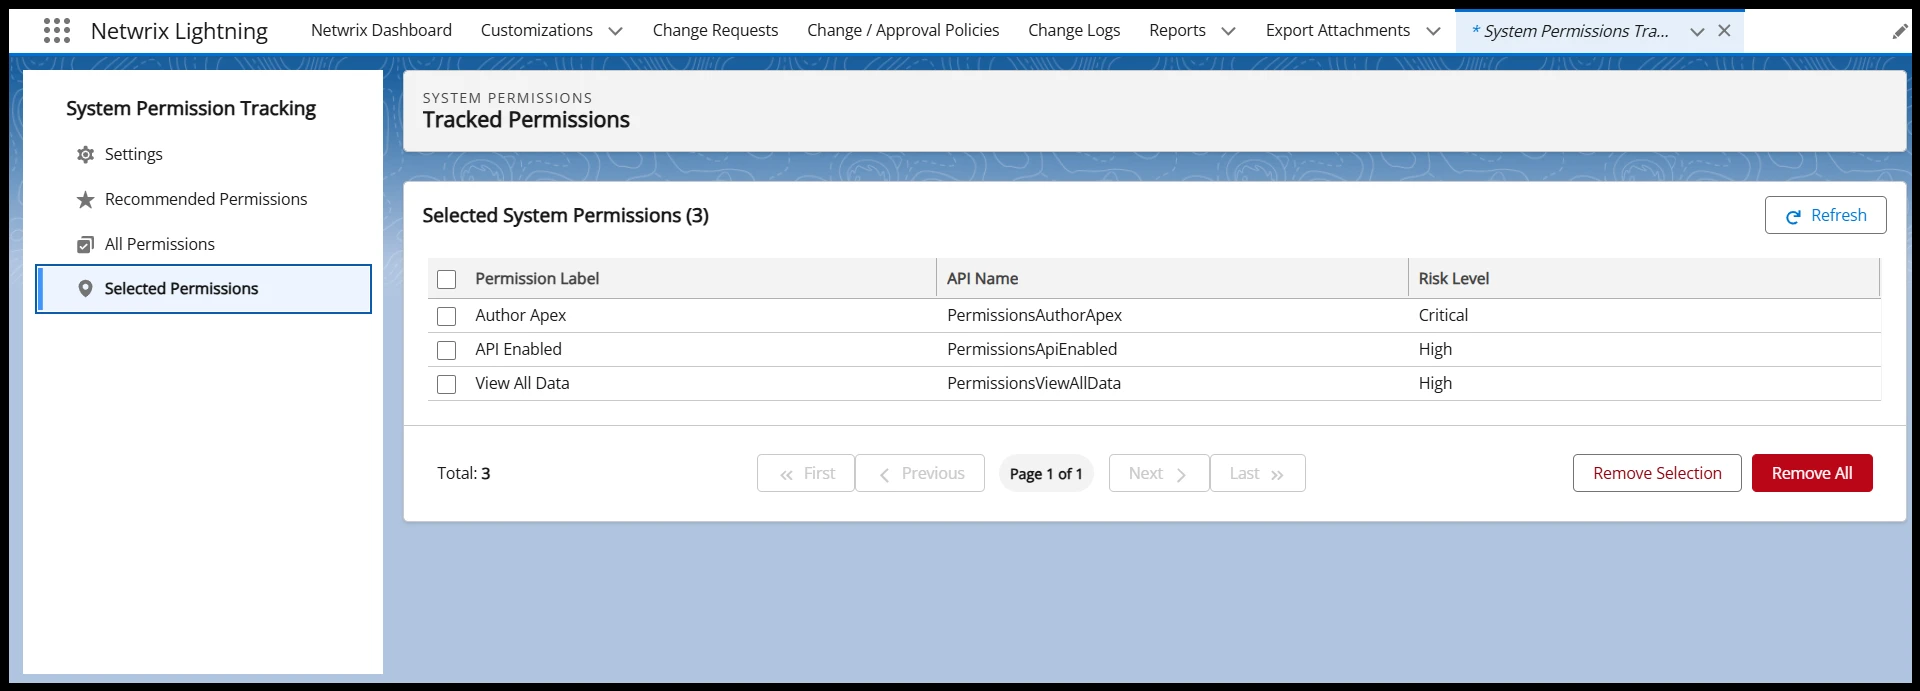
Task: Click the High risk level for API Enabled
Action: 1435,349
